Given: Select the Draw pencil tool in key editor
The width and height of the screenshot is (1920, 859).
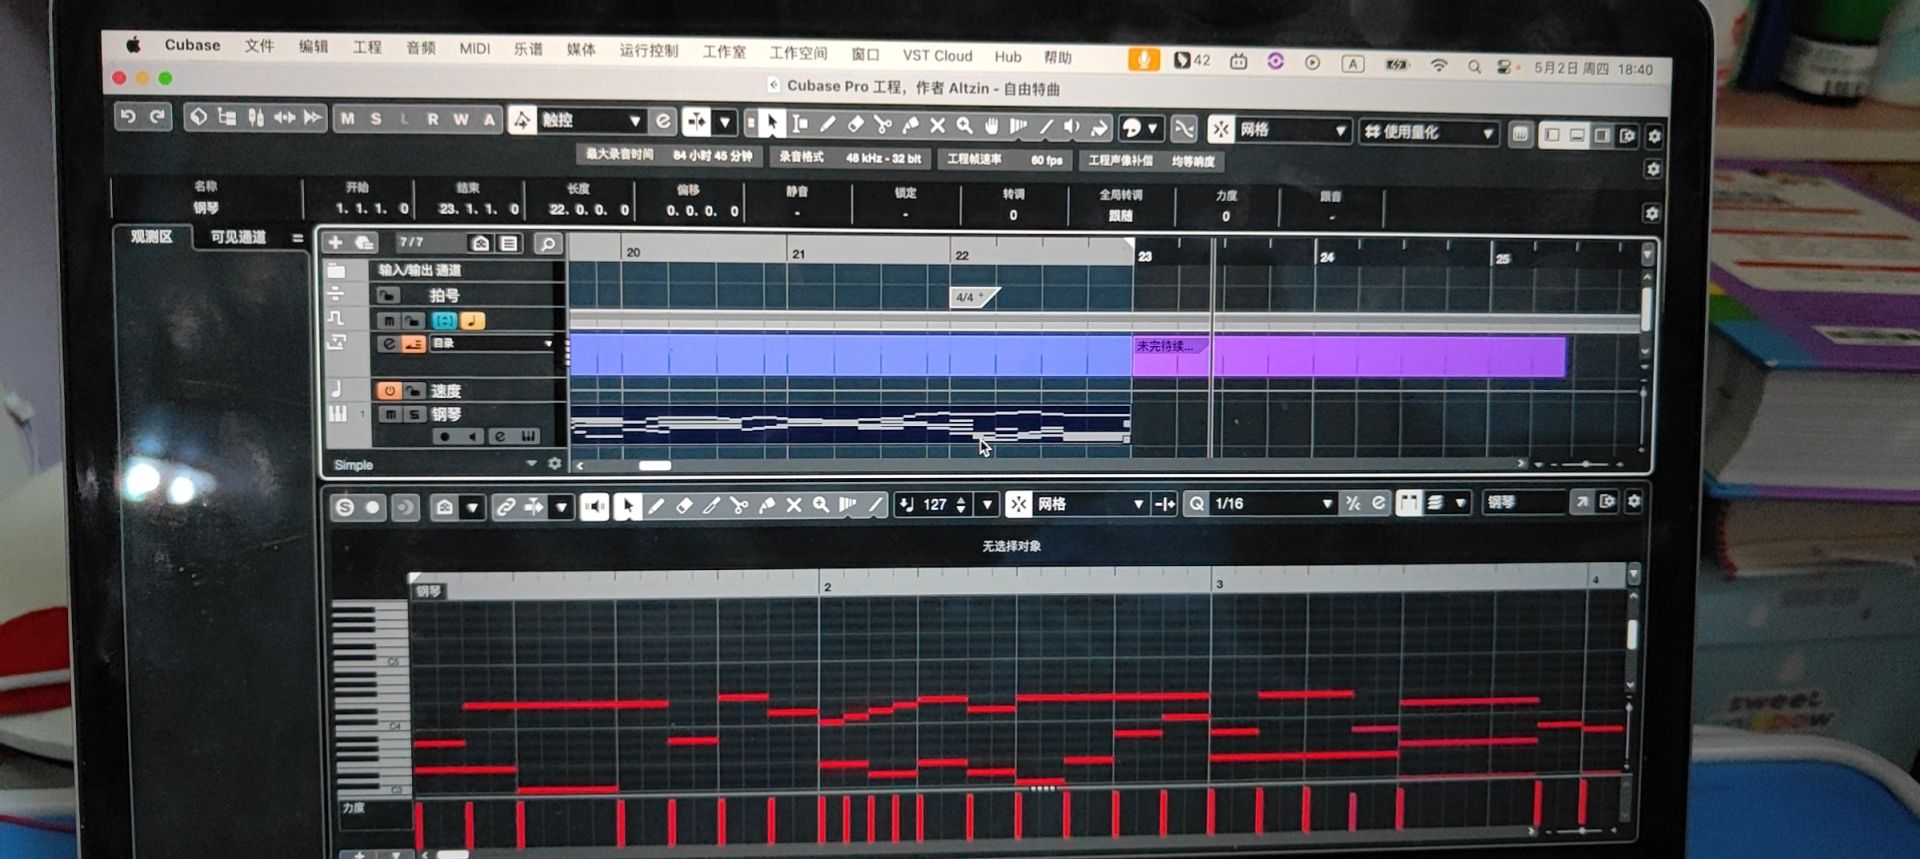Looking at the screenshot, I should tap(656, 506).
